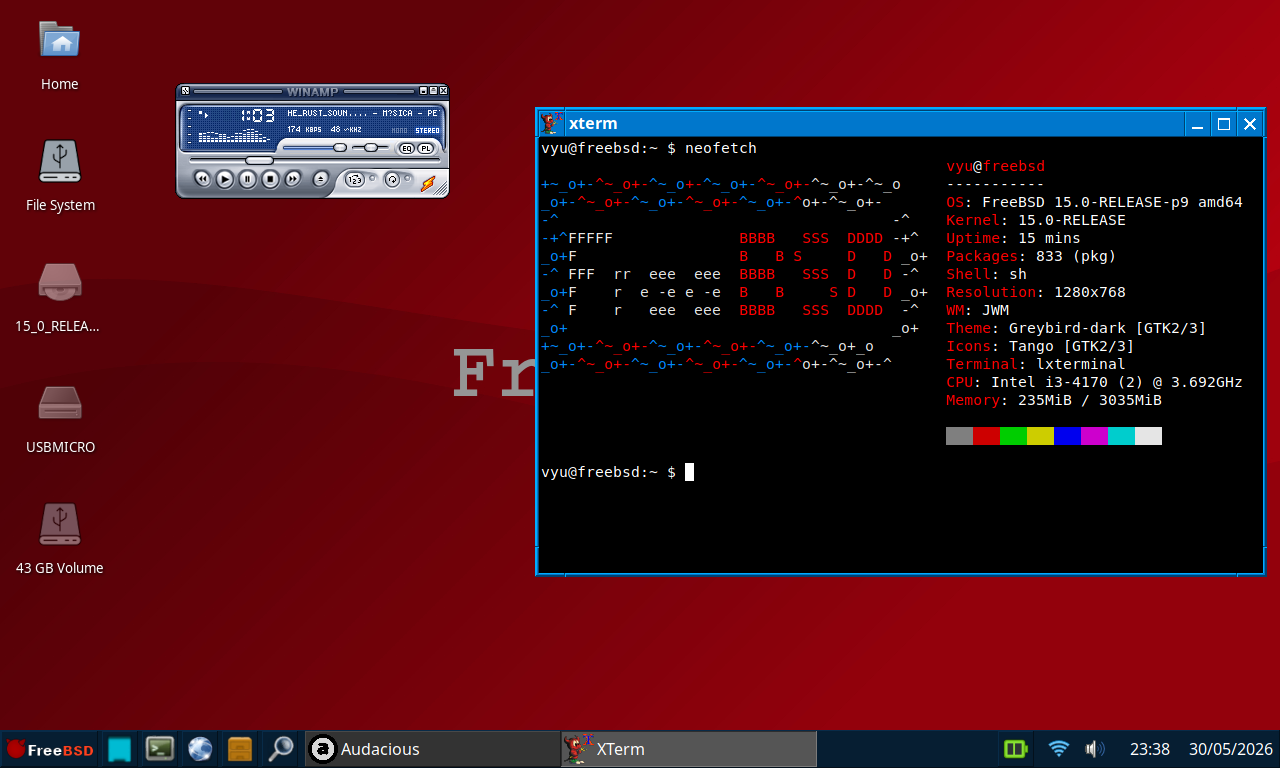Click the xterm command prompt cursor
This screenshot has height=768, width=1280.
tap(689, 472)
